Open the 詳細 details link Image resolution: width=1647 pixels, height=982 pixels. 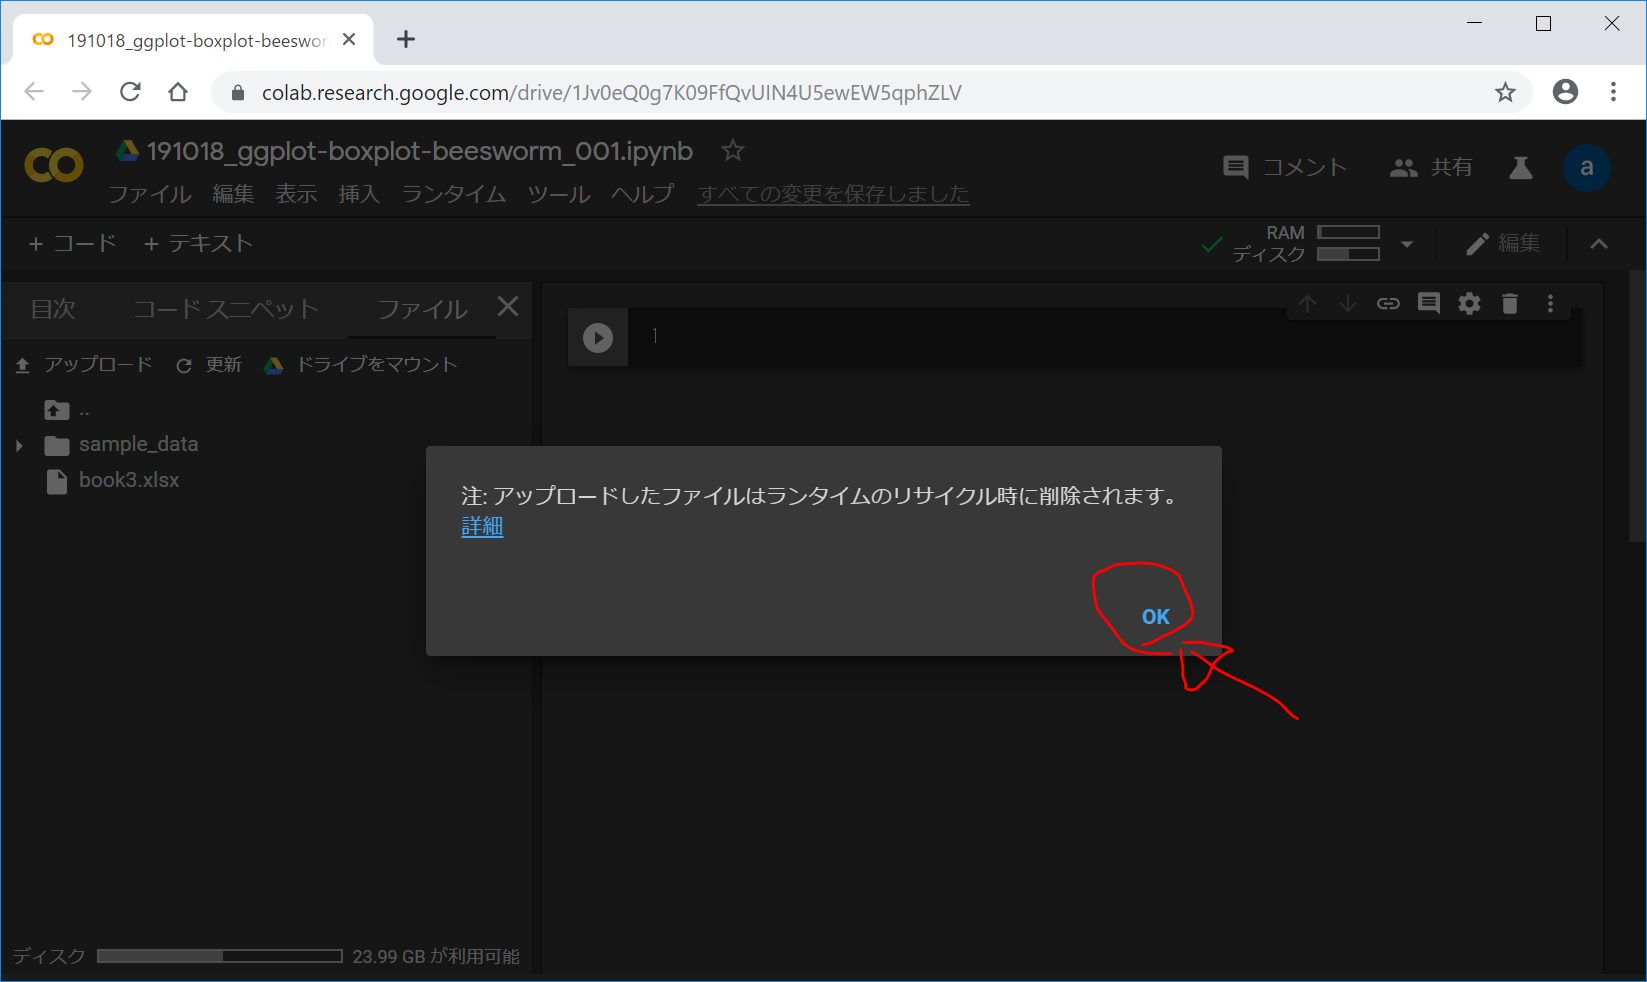coord(482,527)
